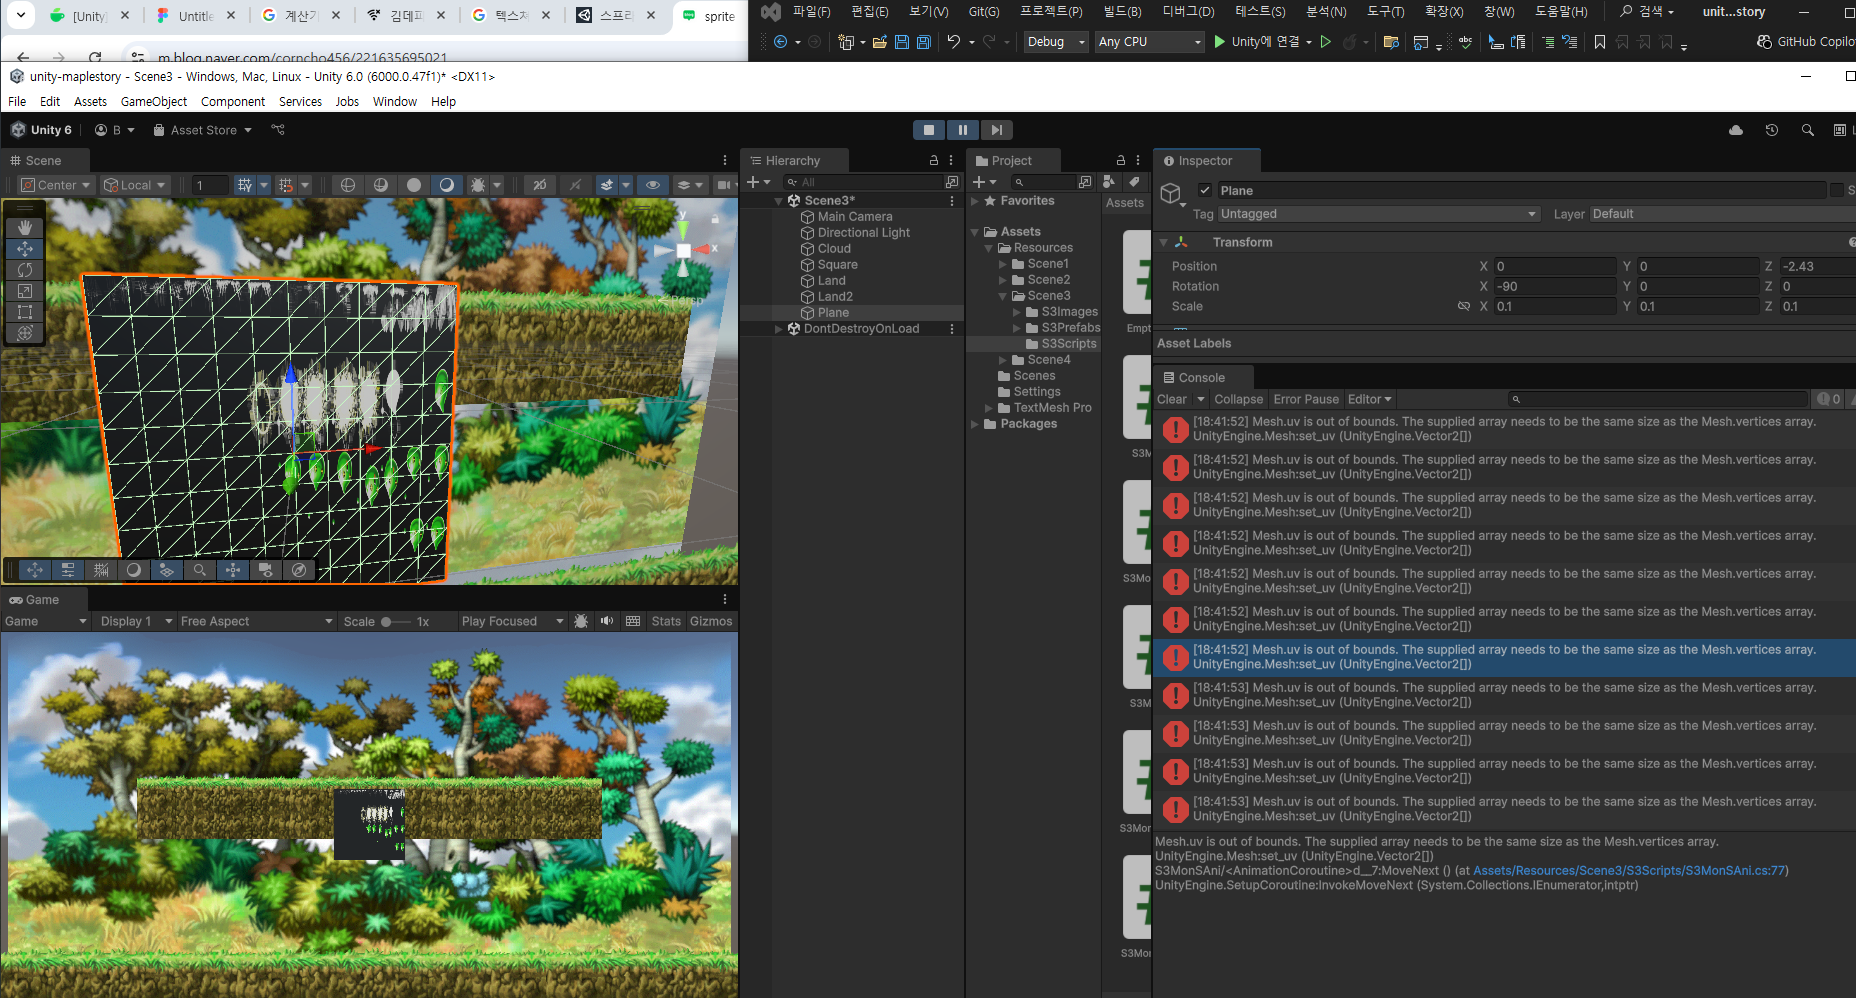
Task: Toggle the Hierarchy panel lock icon
Action: point(934,160)
